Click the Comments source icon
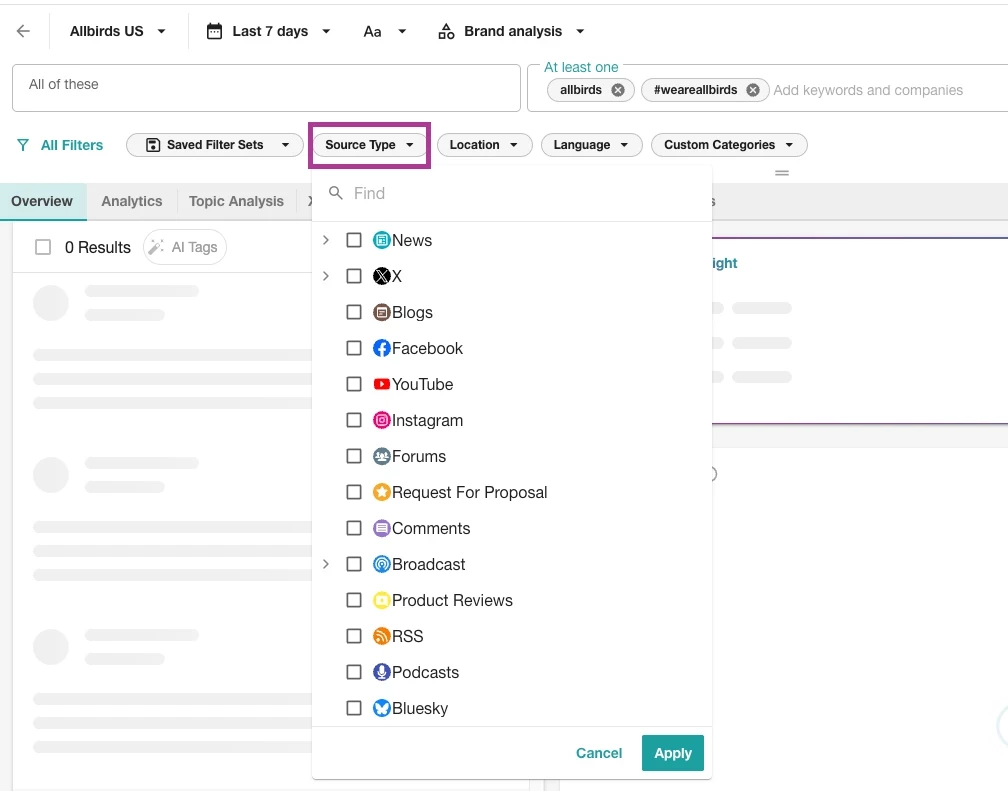The image size is (1008, 791). 382,528
